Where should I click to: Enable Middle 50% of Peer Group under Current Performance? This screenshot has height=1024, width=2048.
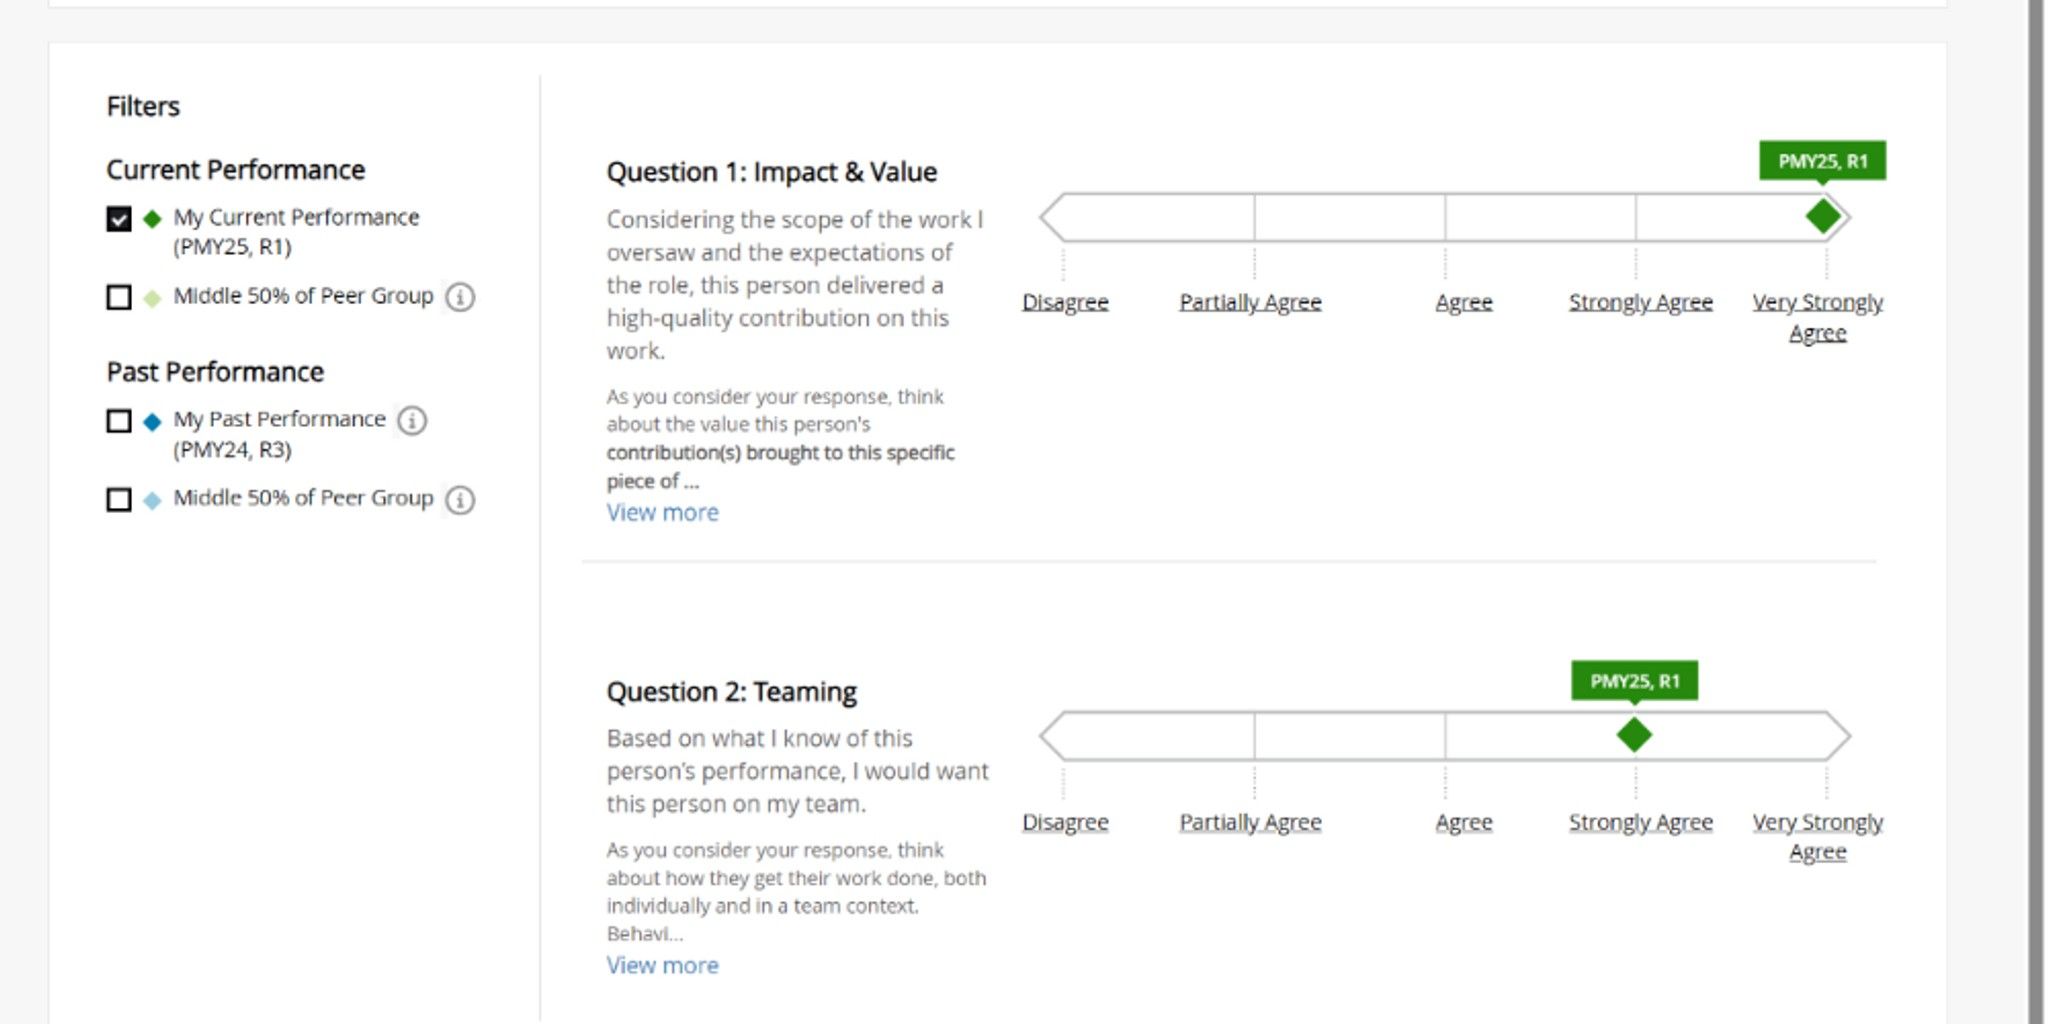pyautogui.click(x=119, y=297)
